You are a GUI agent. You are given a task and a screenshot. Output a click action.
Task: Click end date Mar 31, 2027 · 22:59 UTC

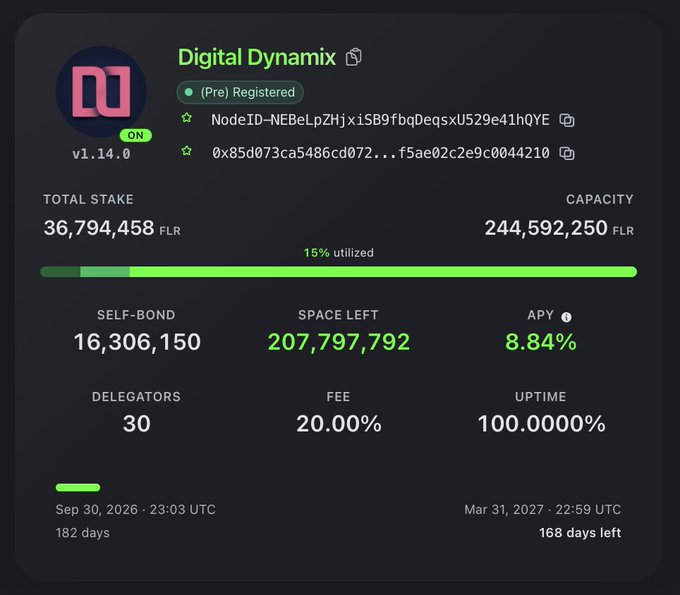[543, 510]
